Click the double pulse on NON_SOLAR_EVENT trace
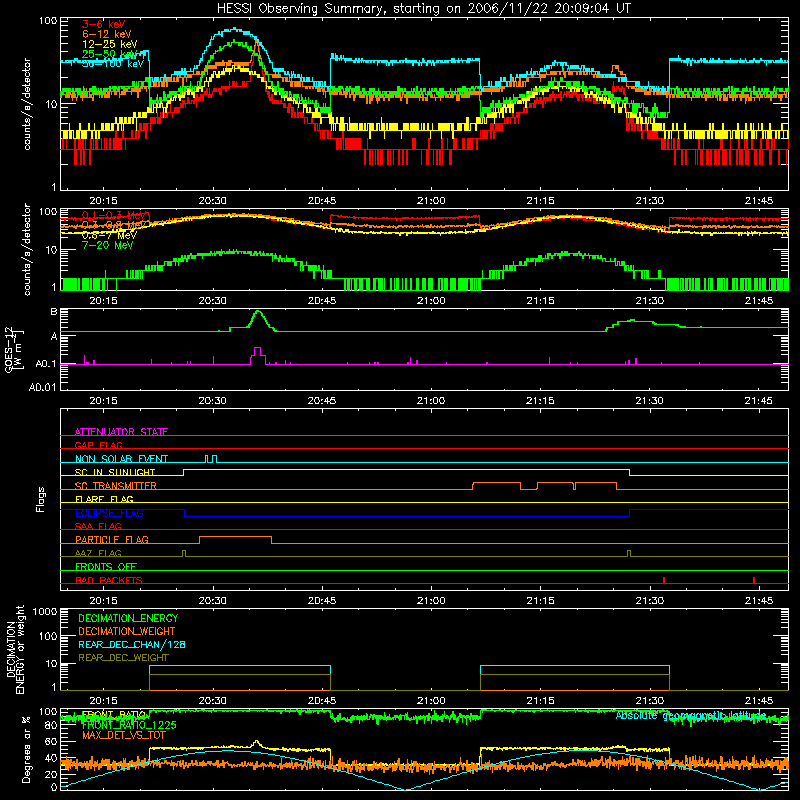The width and height of the screenshot is (800, 800). [x=211, y=459]
